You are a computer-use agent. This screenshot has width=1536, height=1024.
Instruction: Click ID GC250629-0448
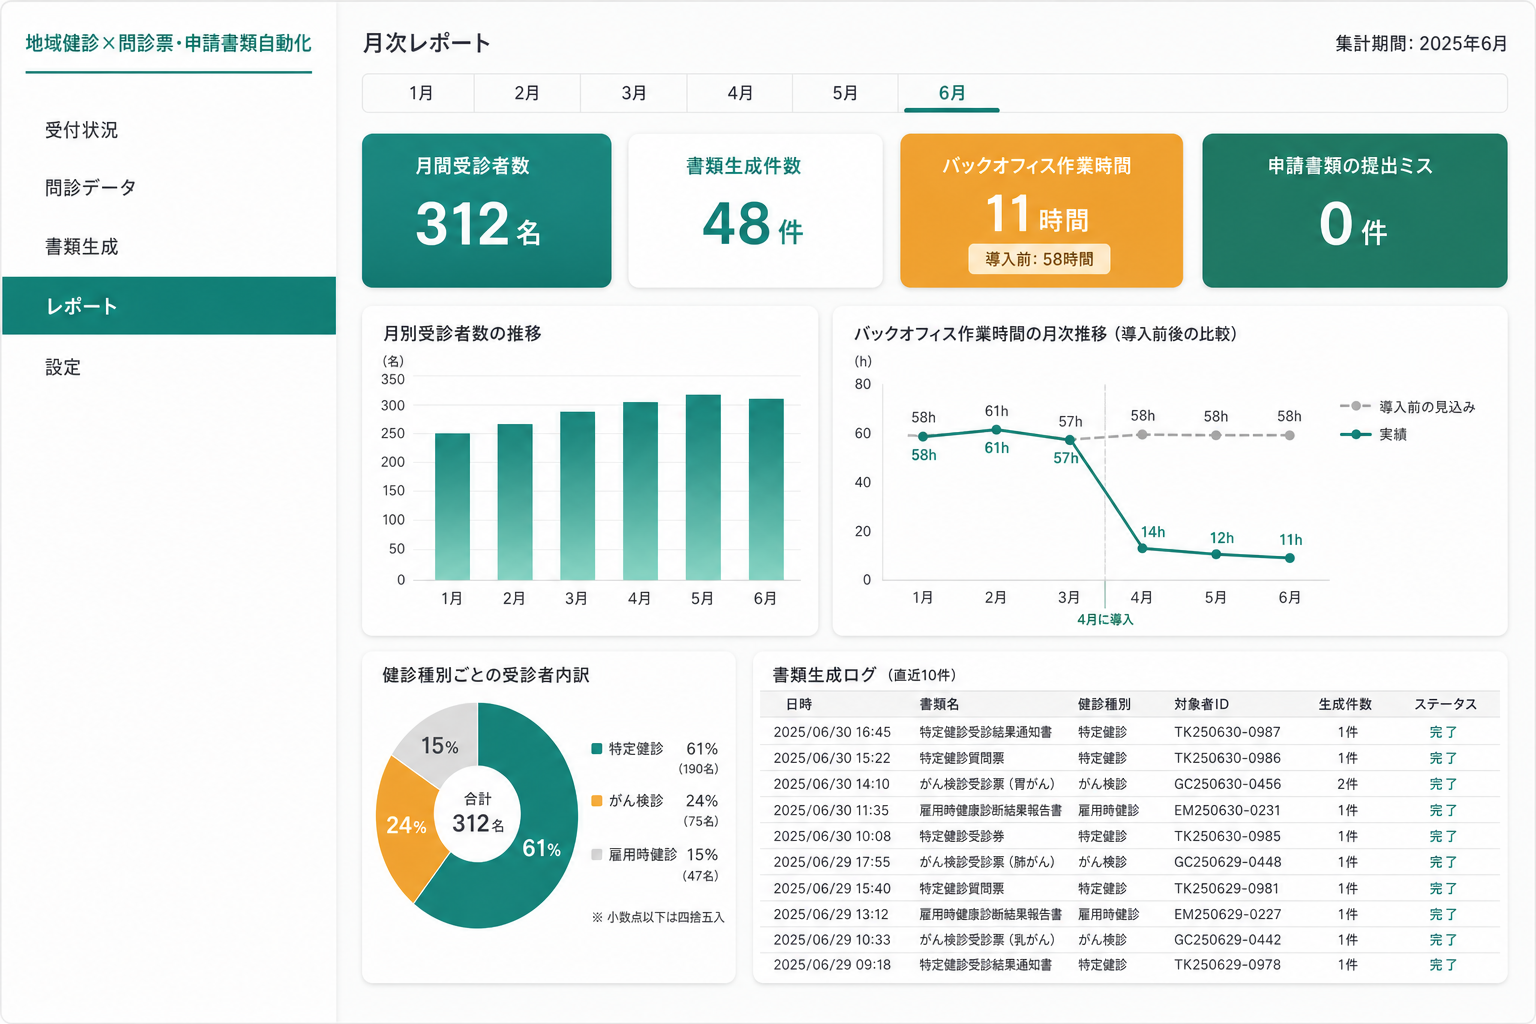(x=1227, y=862)
